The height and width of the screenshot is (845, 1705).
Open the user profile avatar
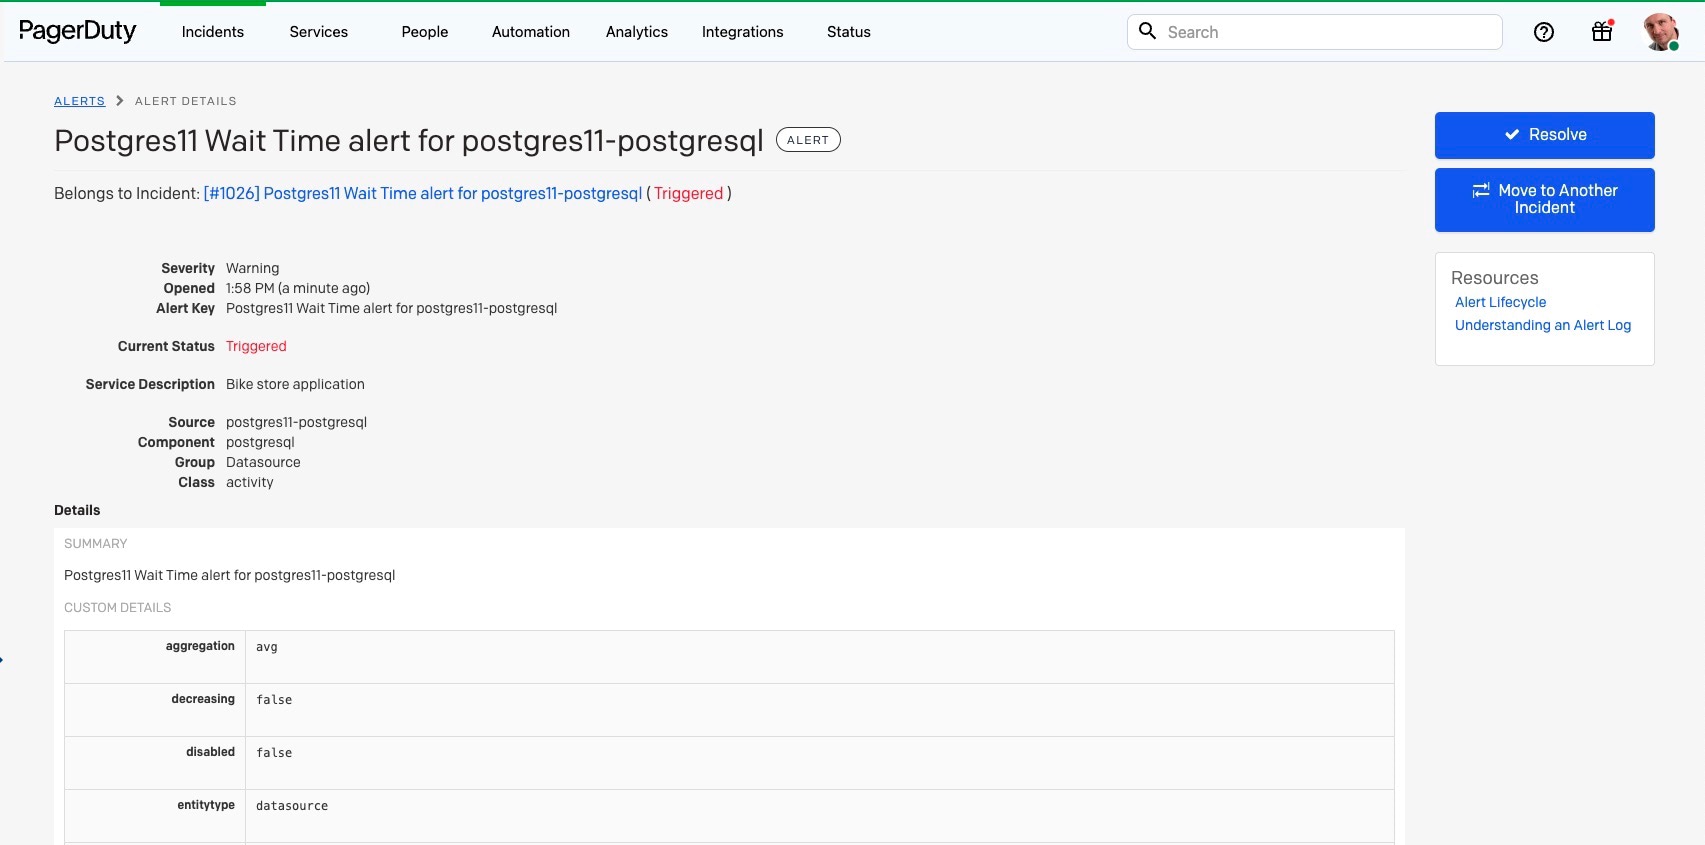point(1661,32)
